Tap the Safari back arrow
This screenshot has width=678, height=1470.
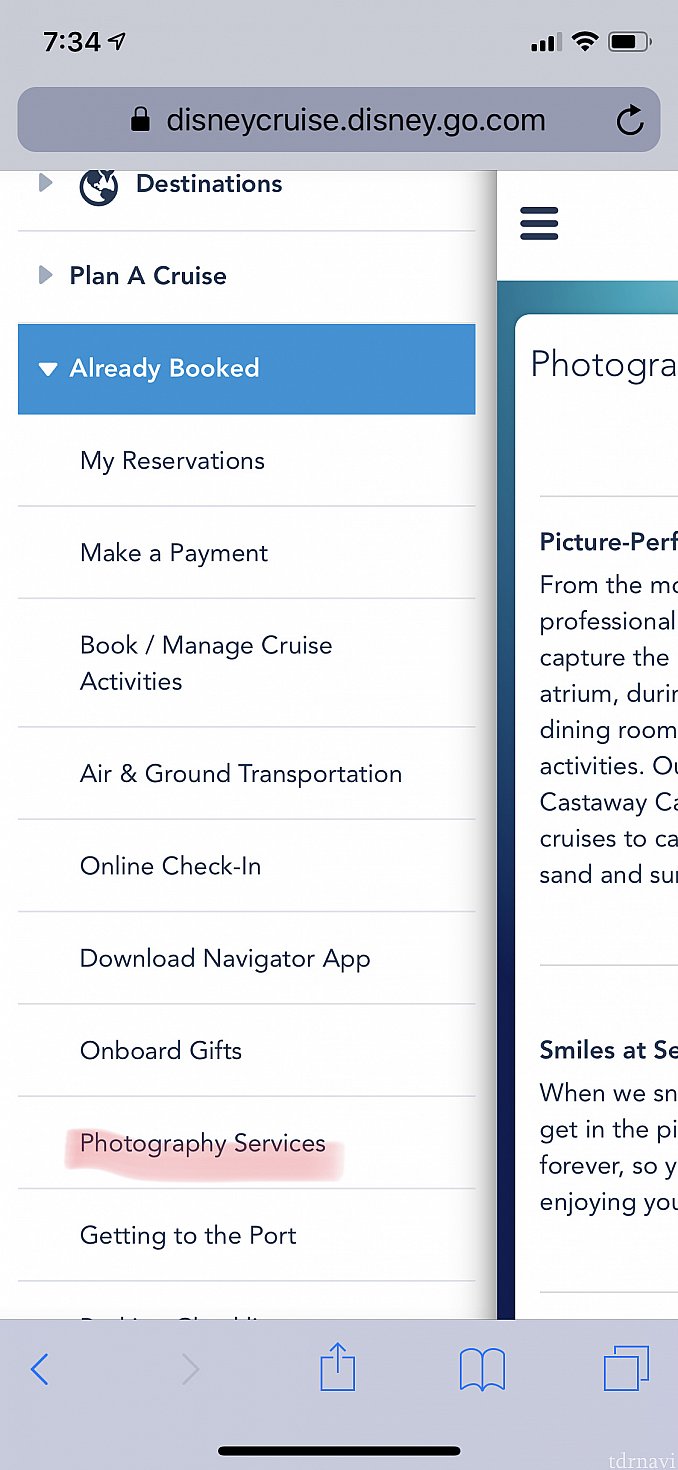(x=40, y=1369)
